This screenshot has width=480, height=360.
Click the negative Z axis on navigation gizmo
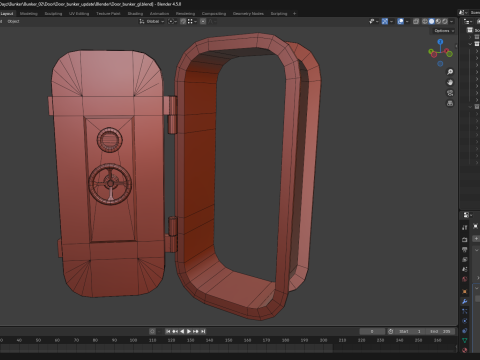(440, 63)
